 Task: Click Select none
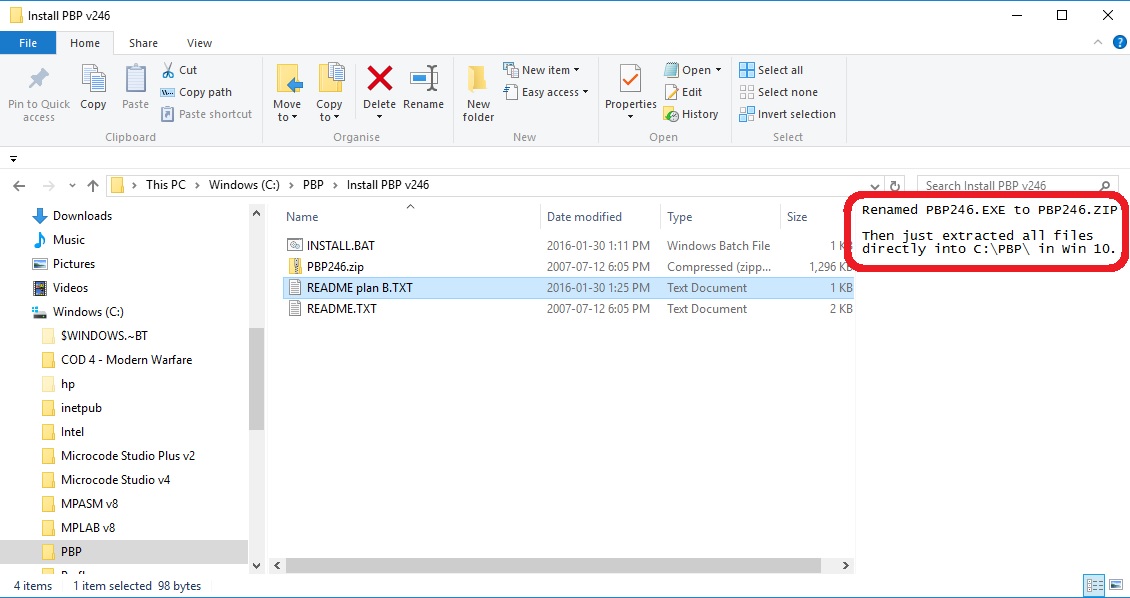[x=778, y=92]
